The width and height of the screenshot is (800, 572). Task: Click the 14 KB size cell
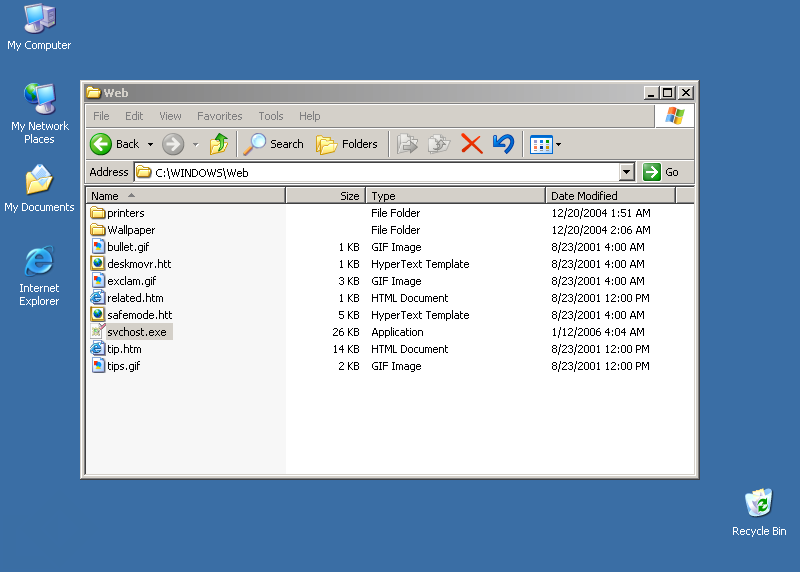[x=345, y=349]
